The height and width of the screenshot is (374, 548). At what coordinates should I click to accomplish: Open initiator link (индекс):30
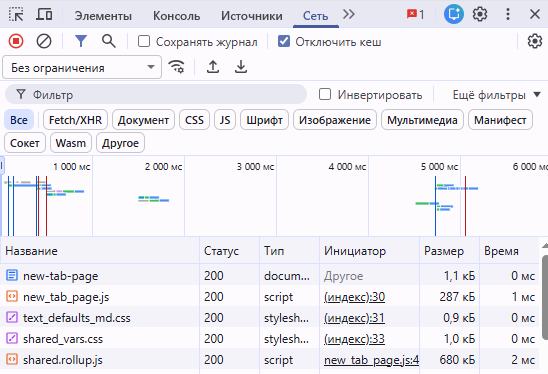tap(354, 297)
